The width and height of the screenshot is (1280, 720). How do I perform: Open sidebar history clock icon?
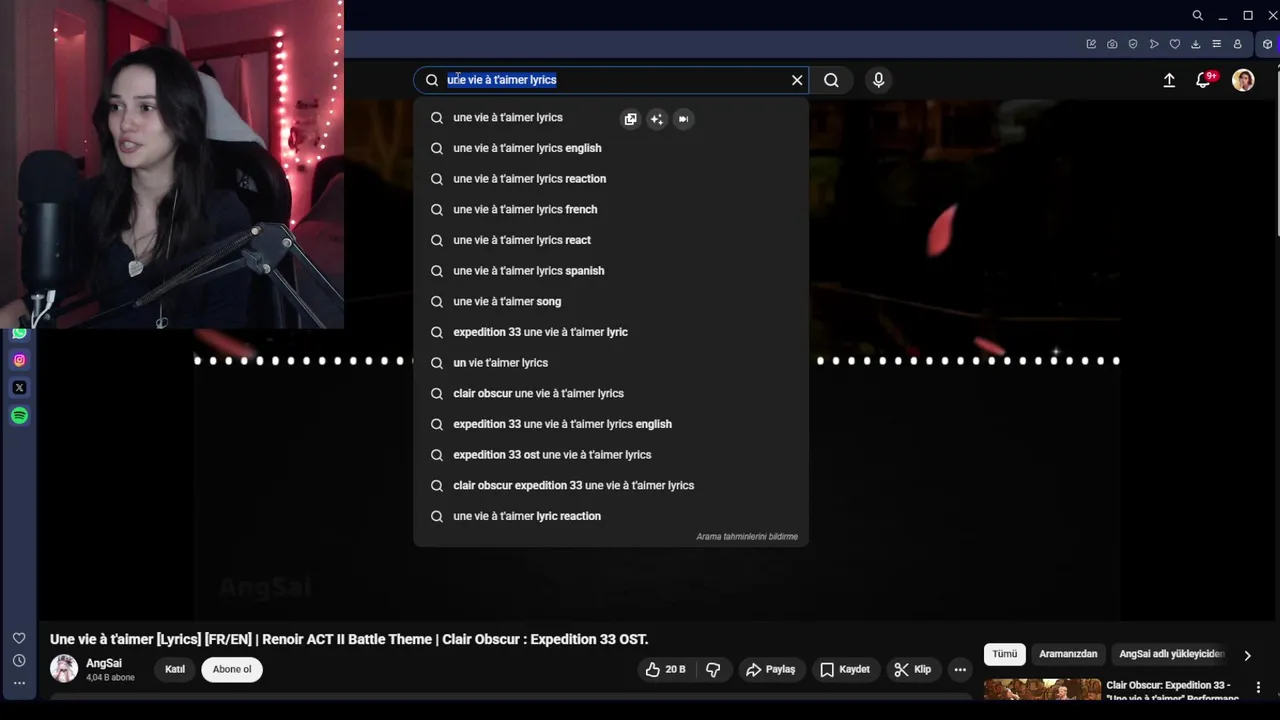pos(19,661)
